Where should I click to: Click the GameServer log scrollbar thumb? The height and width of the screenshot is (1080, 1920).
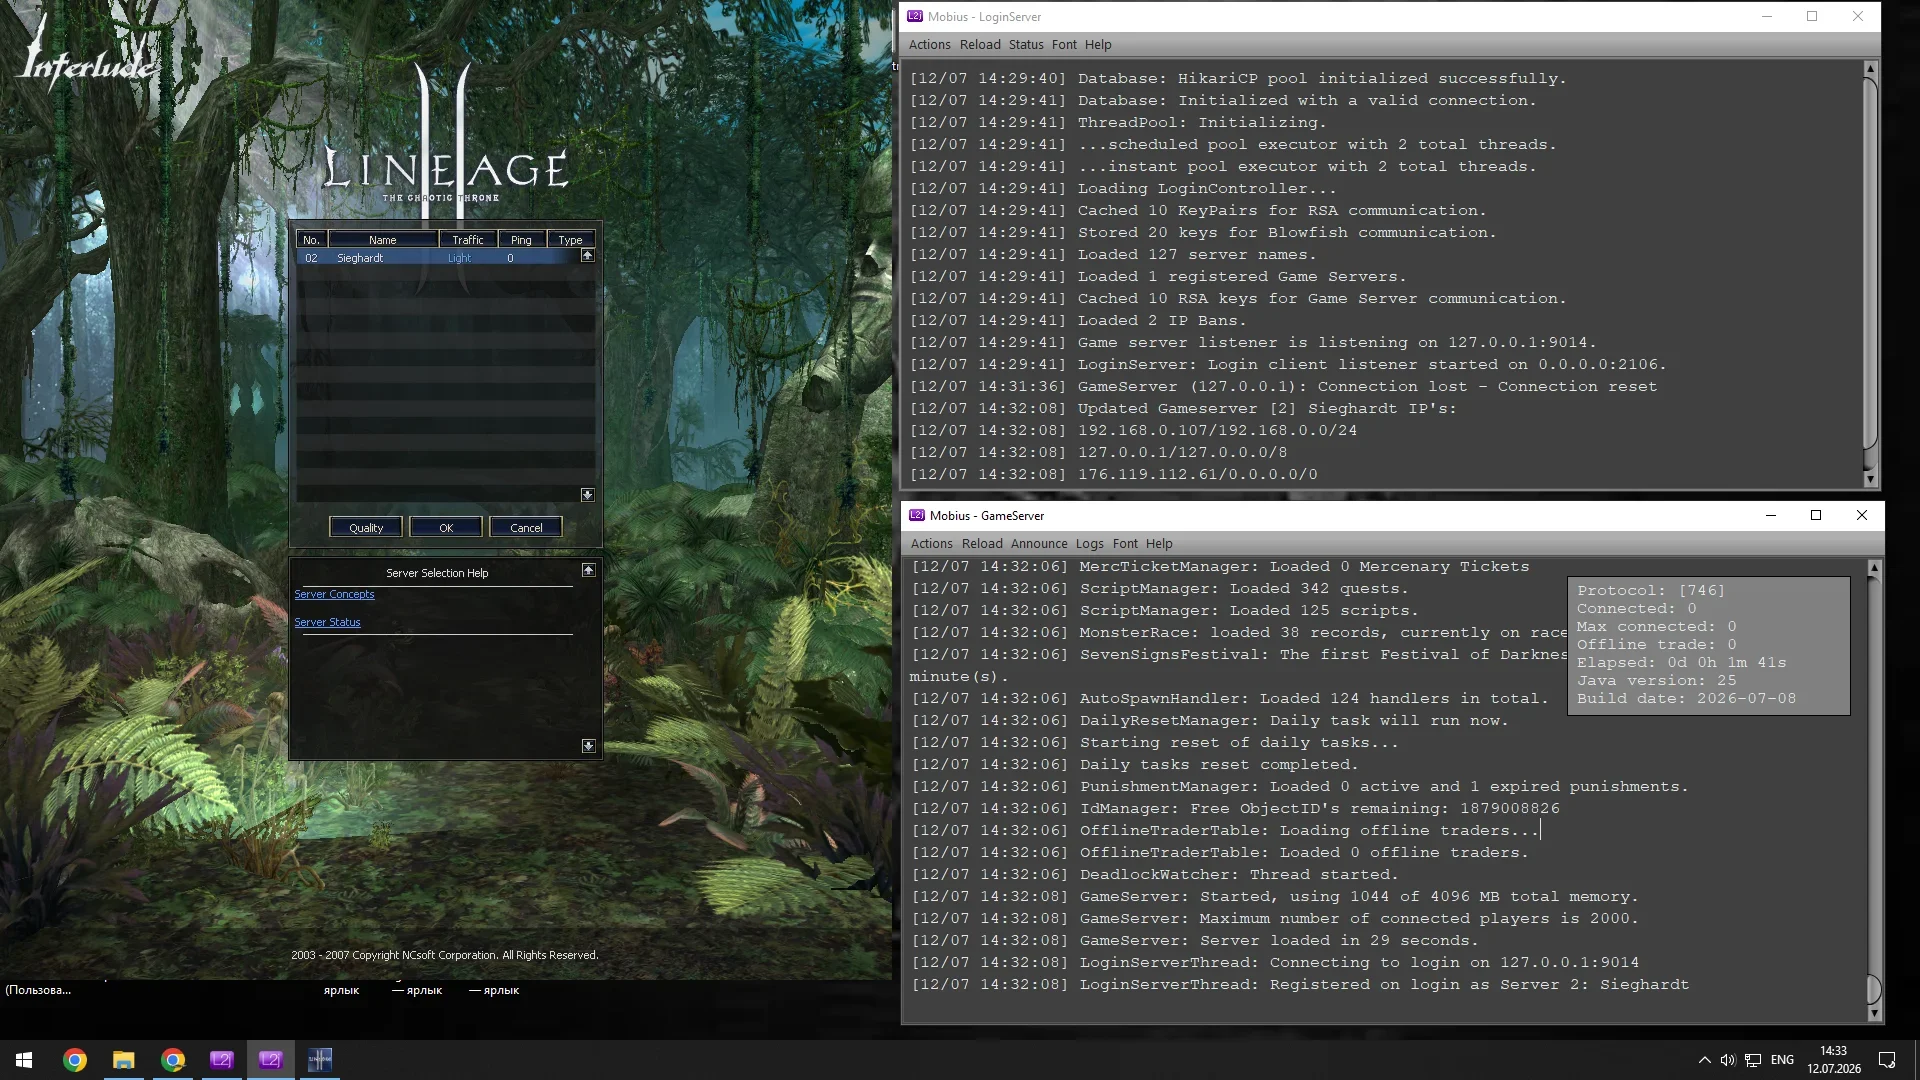tap(1875, 990)
